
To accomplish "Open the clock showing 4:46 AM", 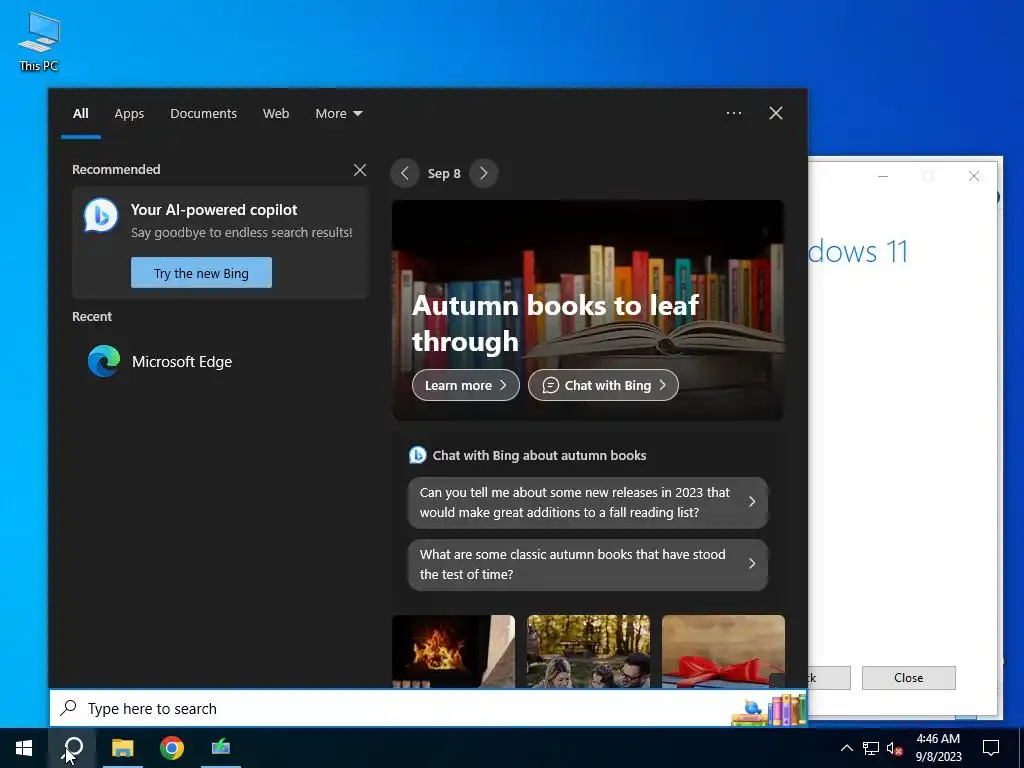I will 938,748.
